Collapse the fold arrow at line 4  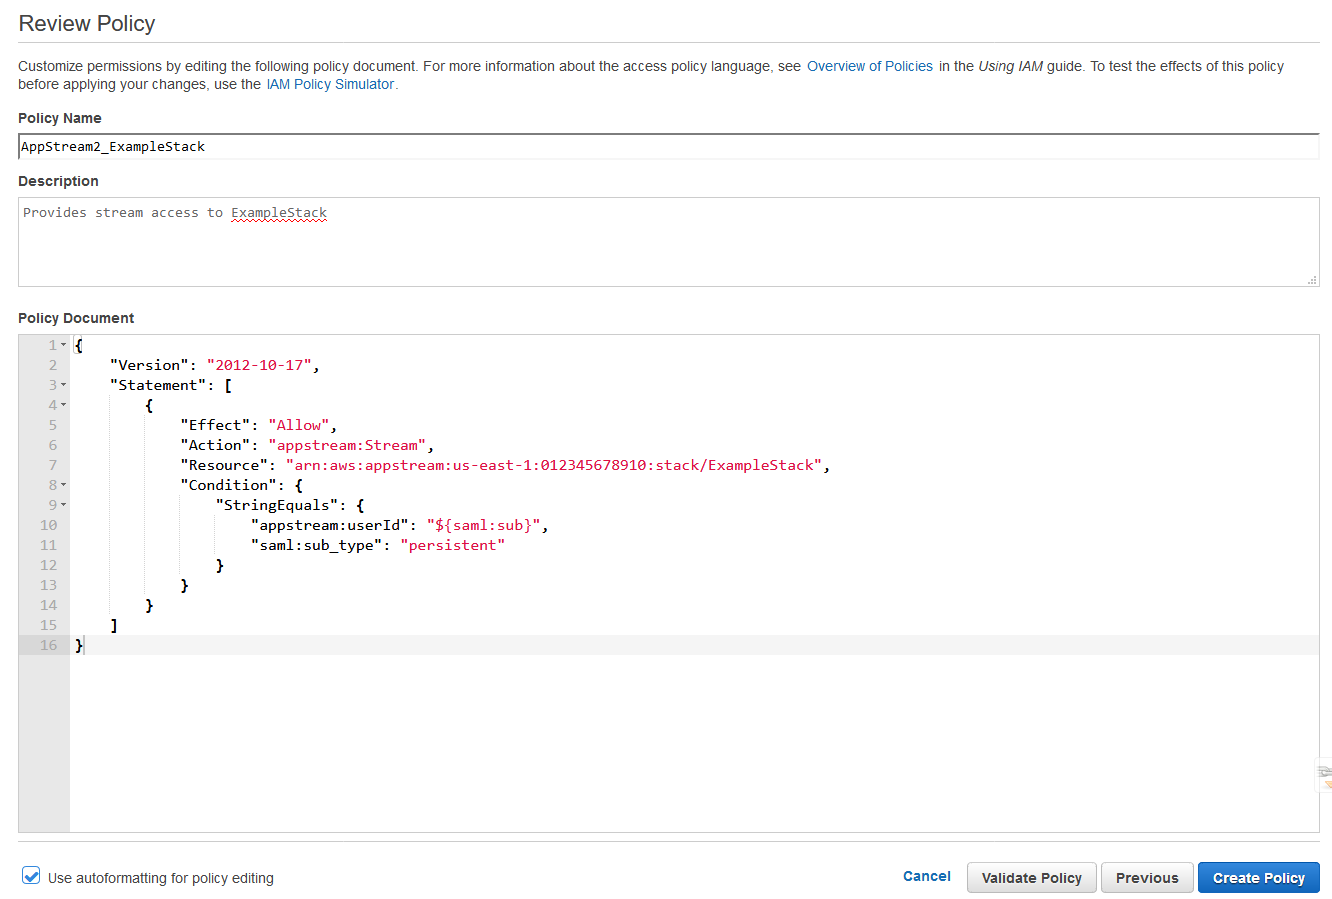coord(64,405)
